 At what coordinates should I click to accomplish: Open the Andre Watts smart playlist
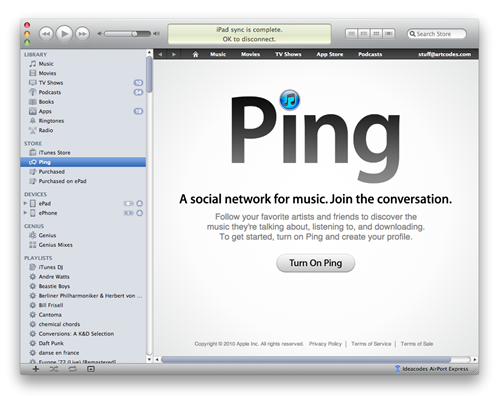tap(83, 277)
